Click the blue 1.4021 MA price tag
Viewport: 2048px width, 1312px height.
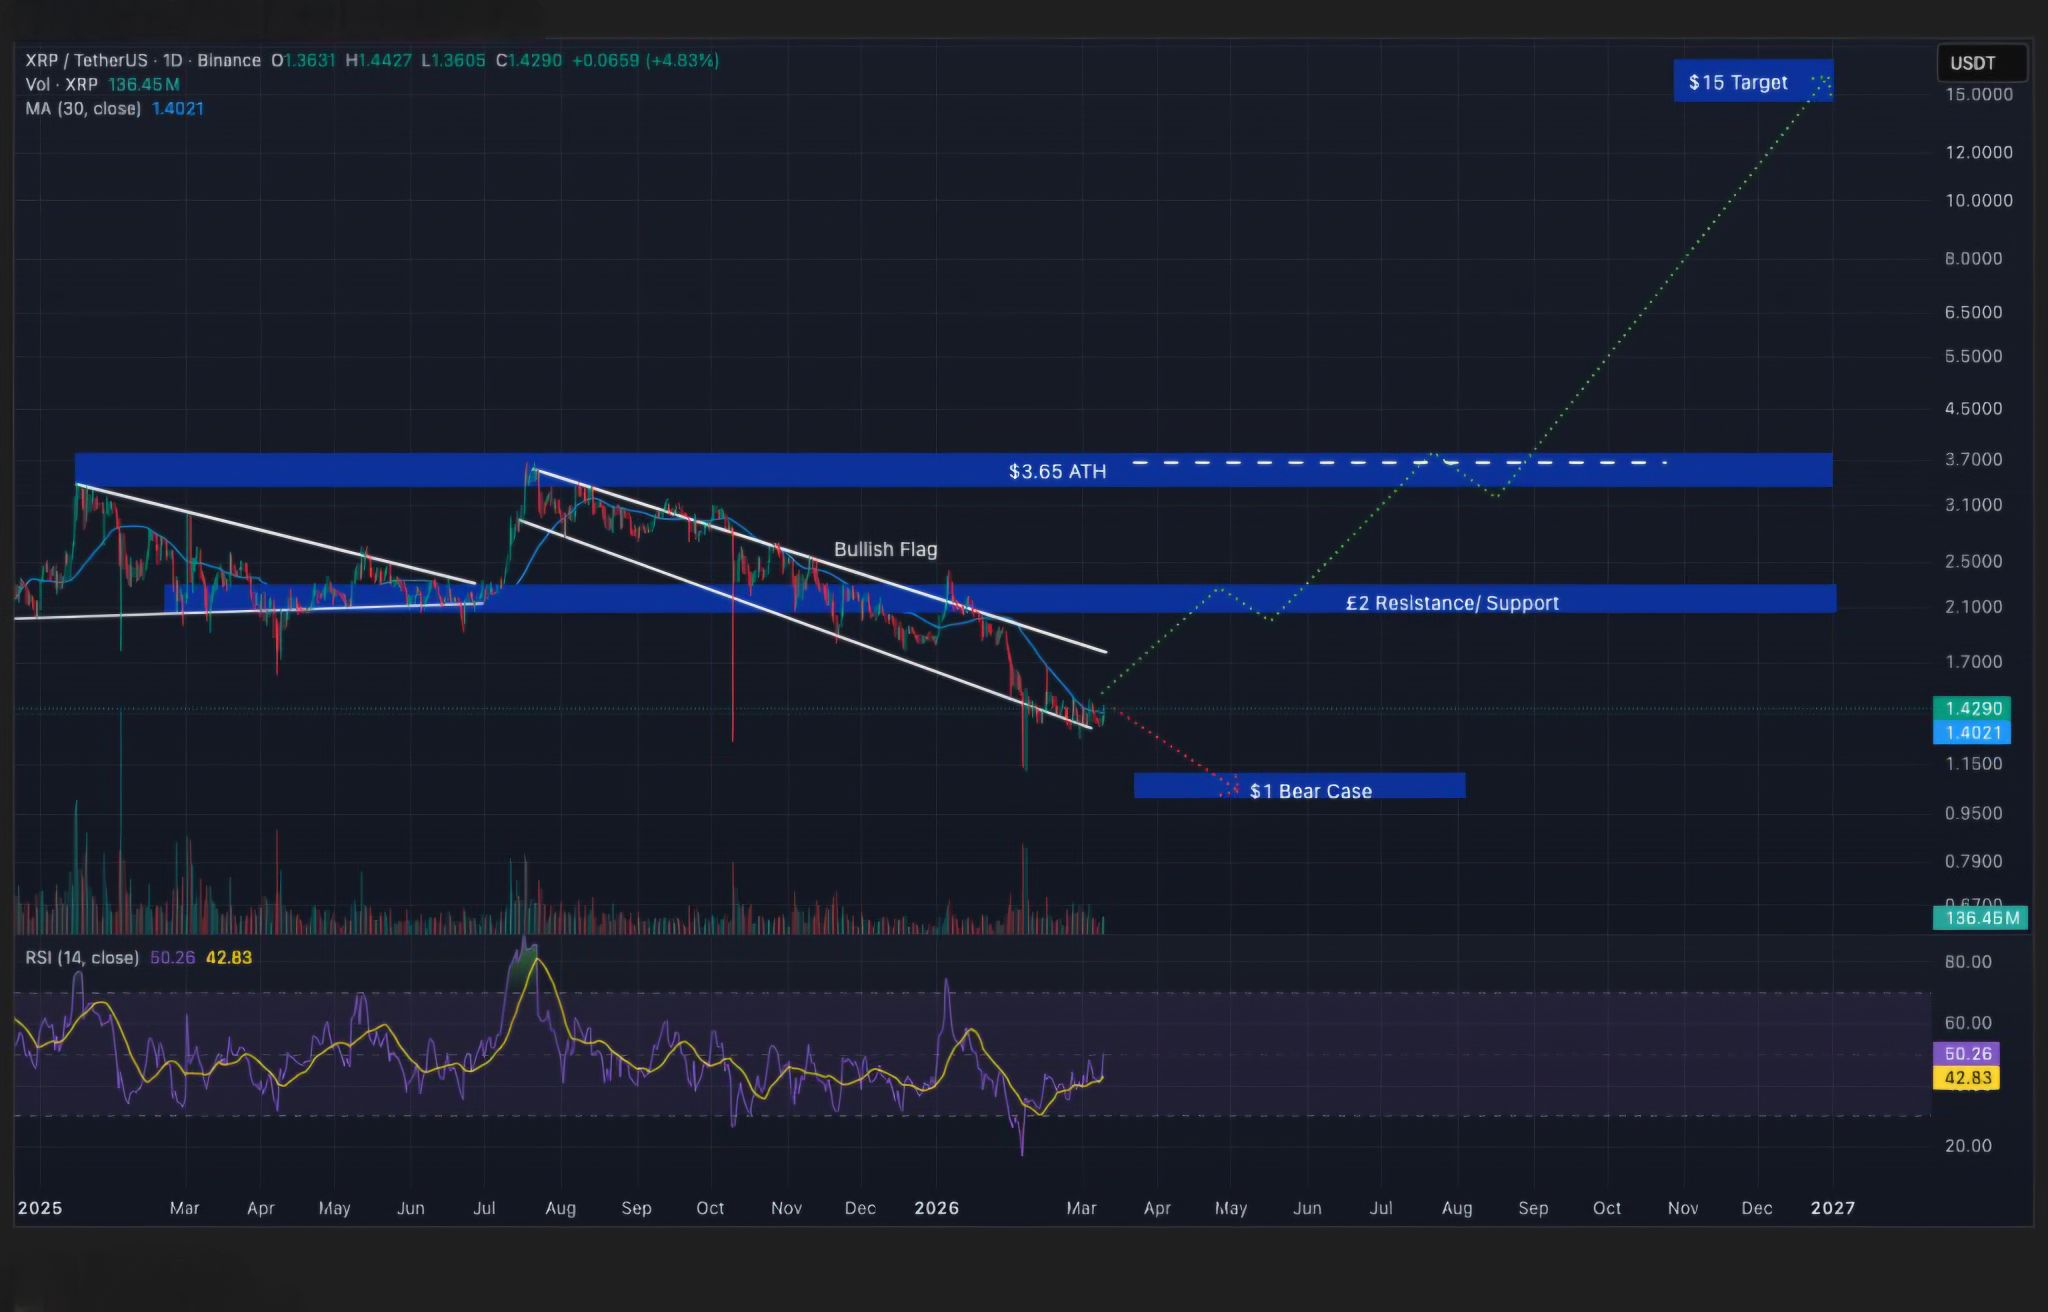tap(1972, 732)
